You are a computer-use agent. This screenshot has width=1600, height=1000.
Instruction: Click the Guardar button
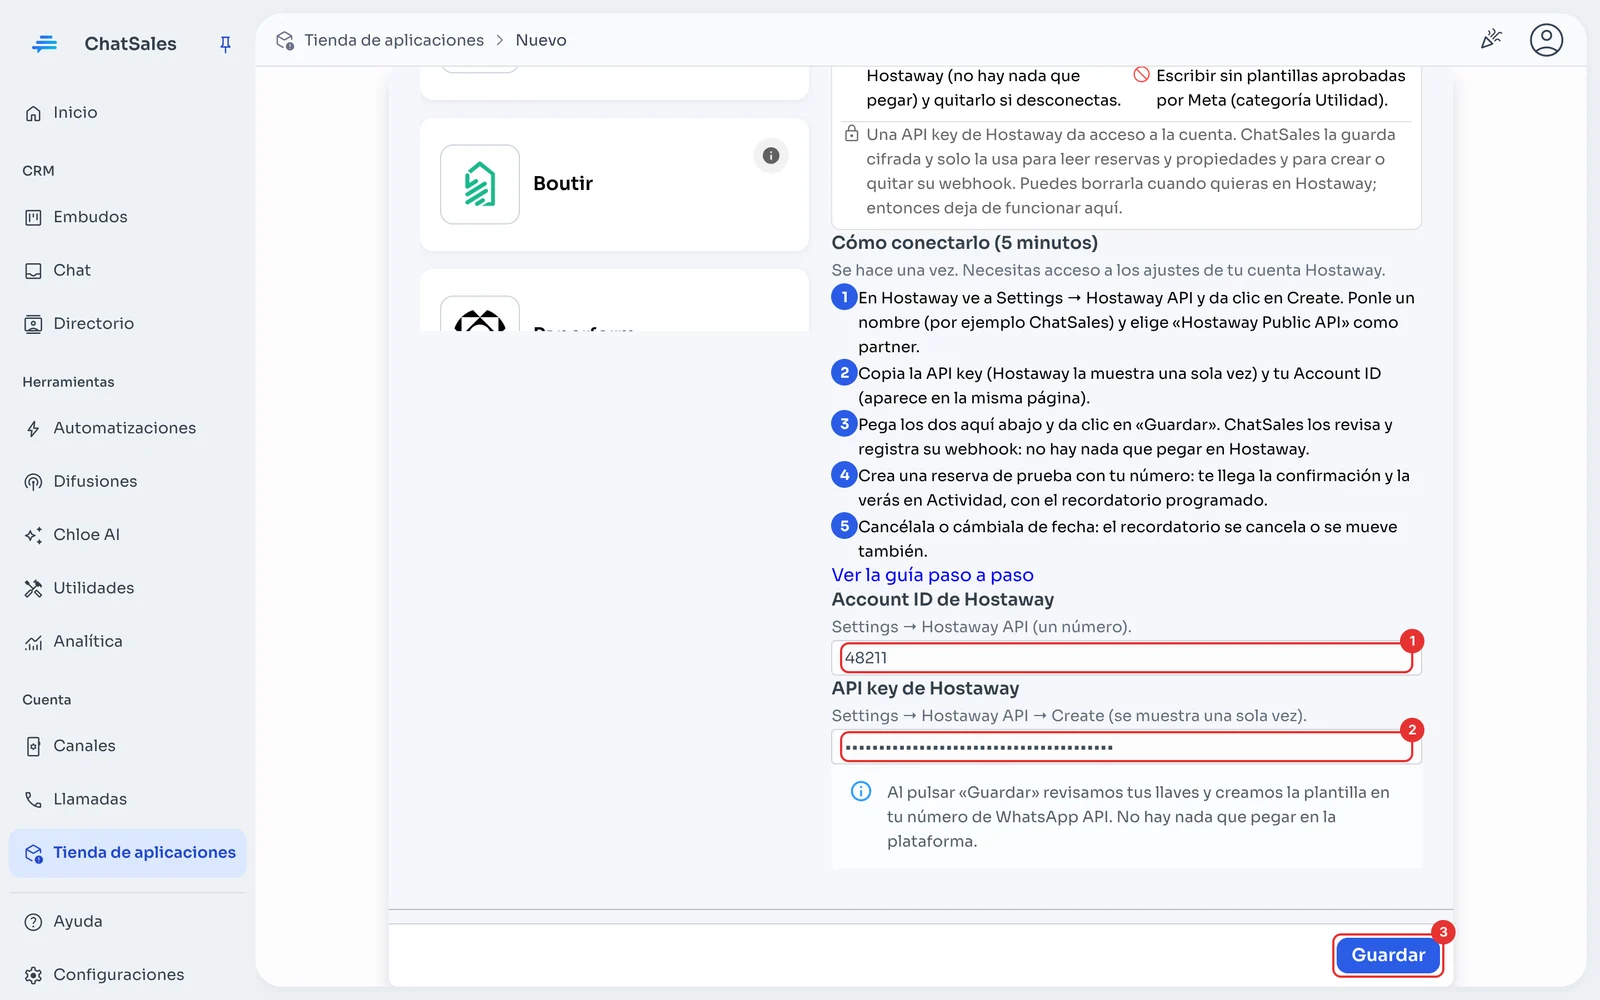click(1388, 955)
